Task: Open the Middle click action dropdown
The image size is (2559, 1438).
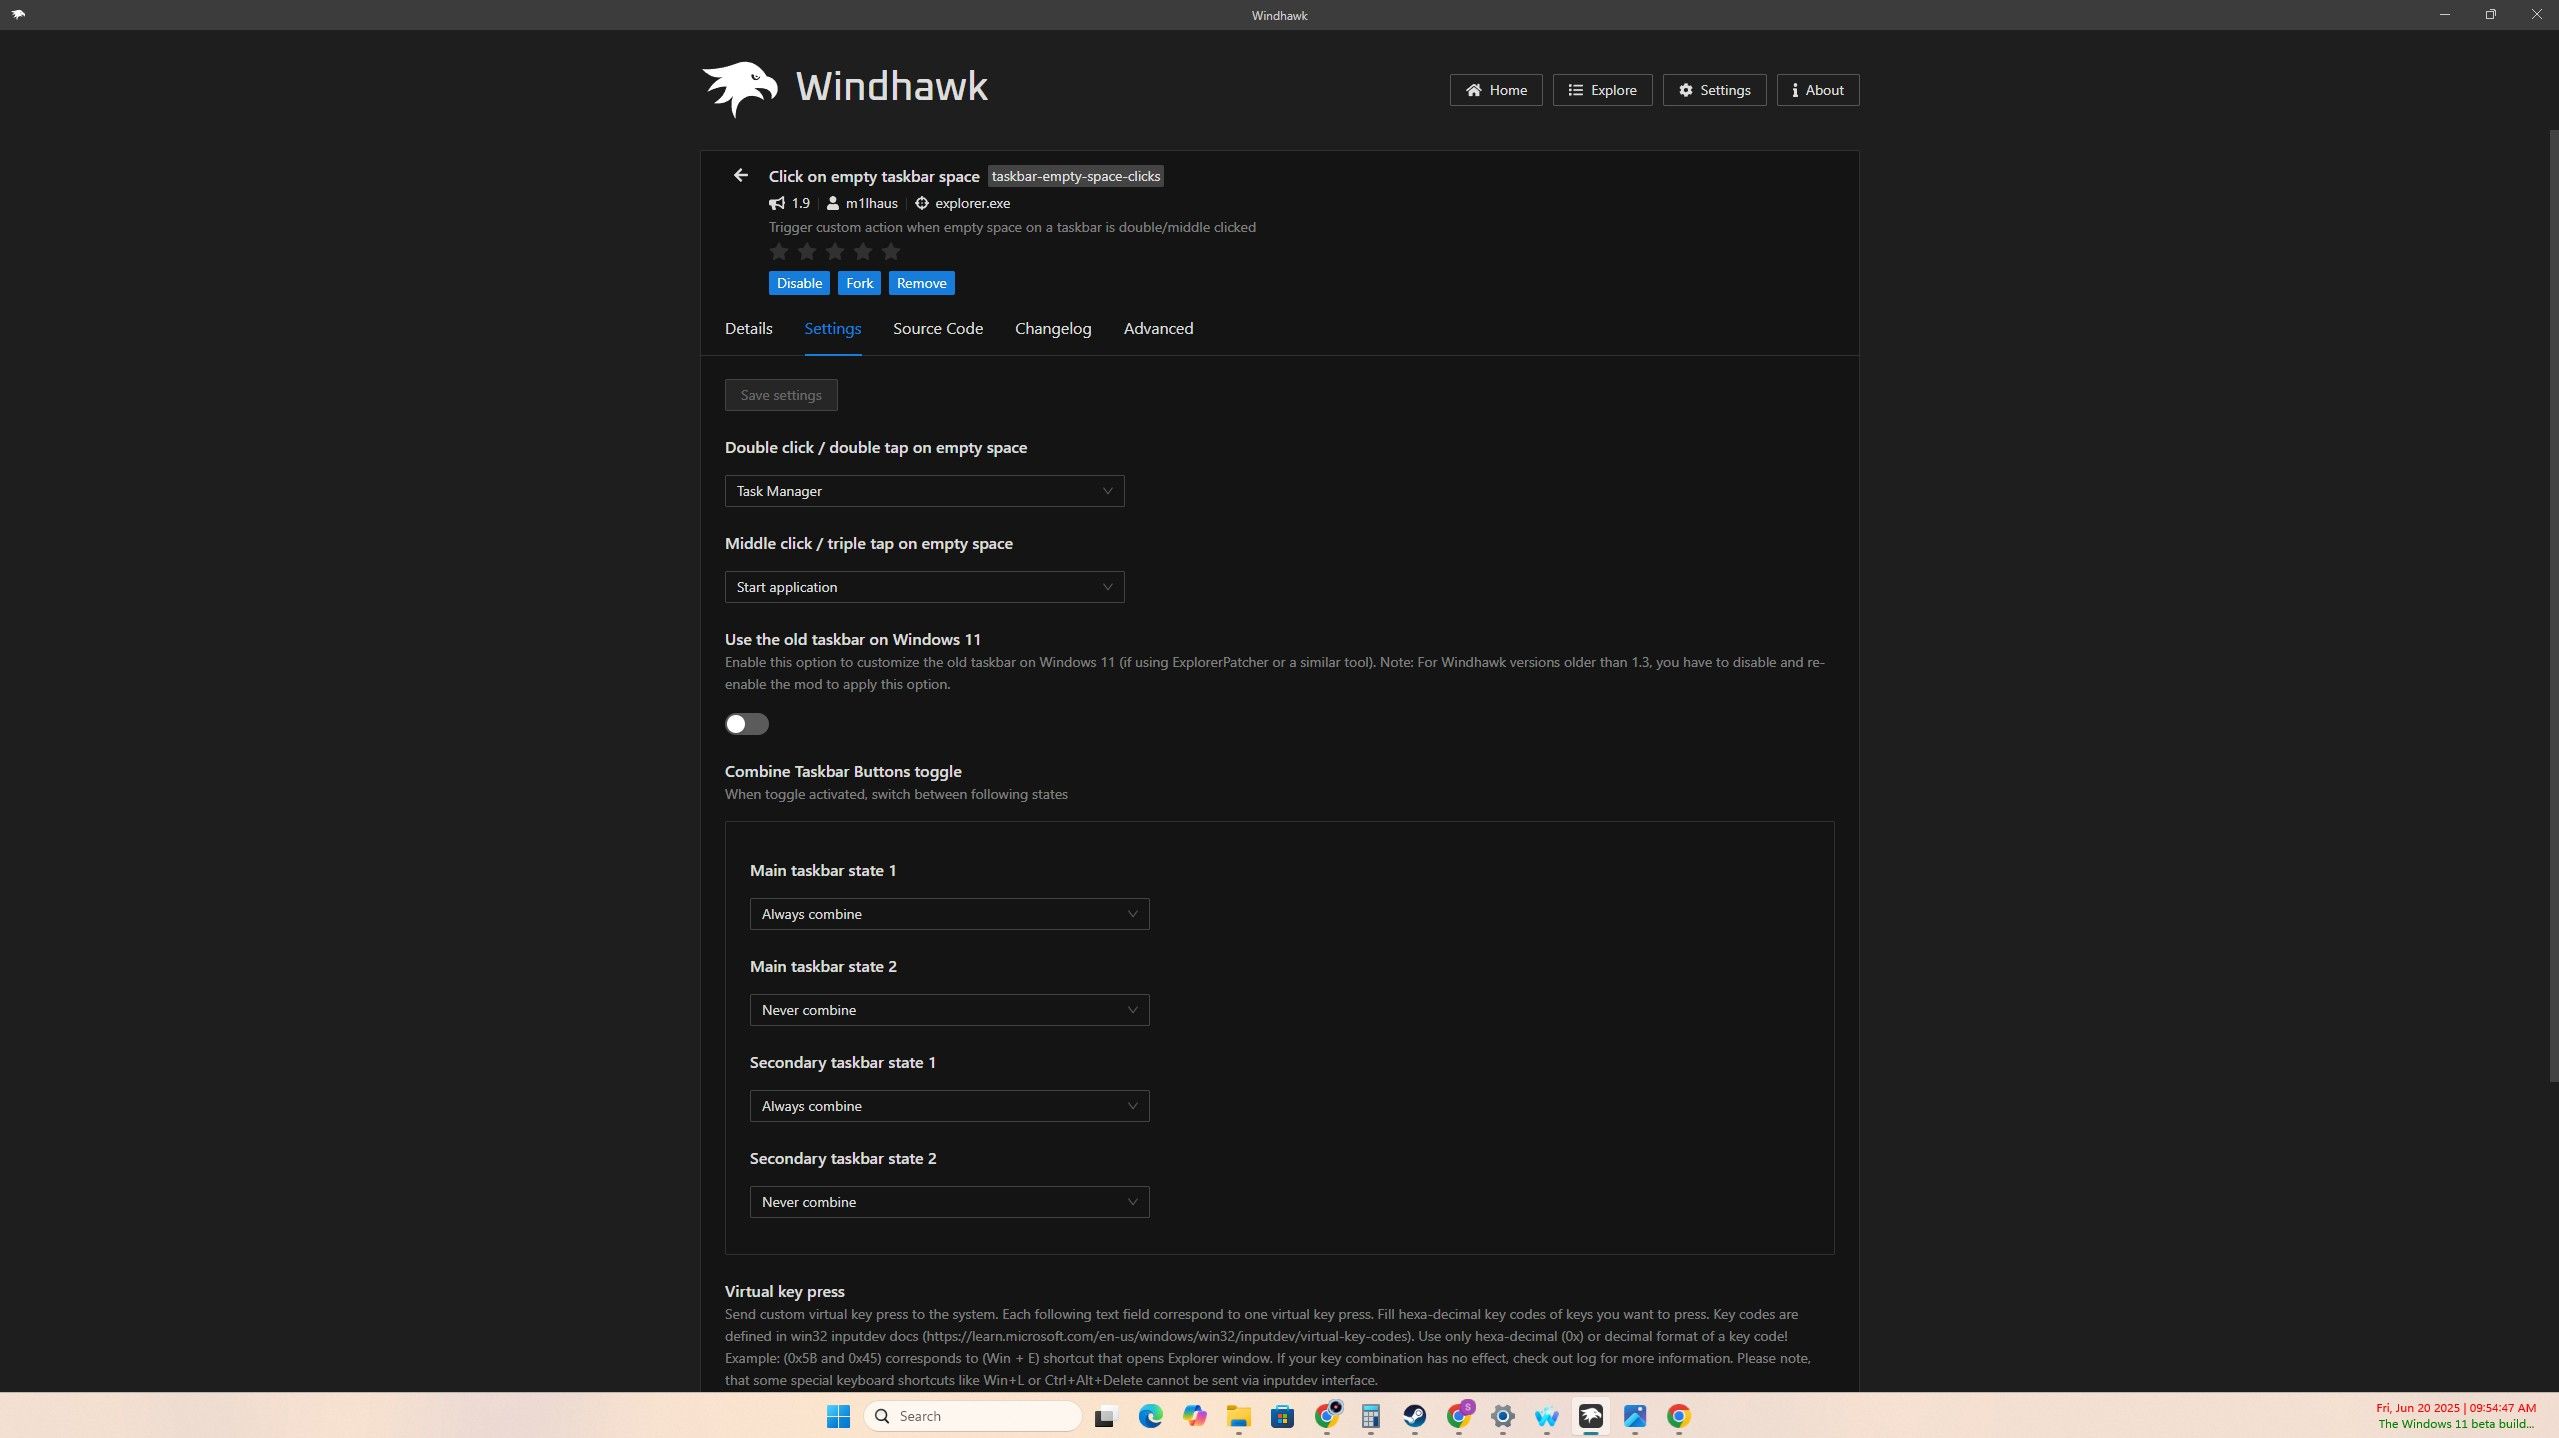Action: pyautogui.click(x=924, y=587)
